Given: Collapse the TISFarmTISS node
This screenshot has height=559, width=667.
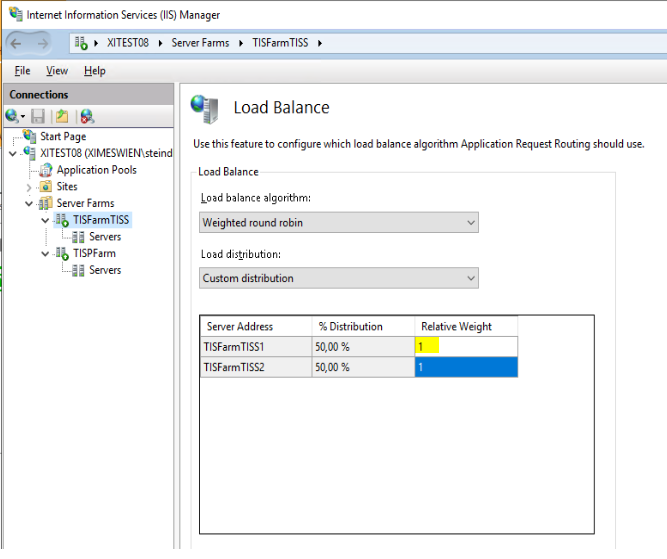Looking at the screenshot, I should (x=45, y=220).
